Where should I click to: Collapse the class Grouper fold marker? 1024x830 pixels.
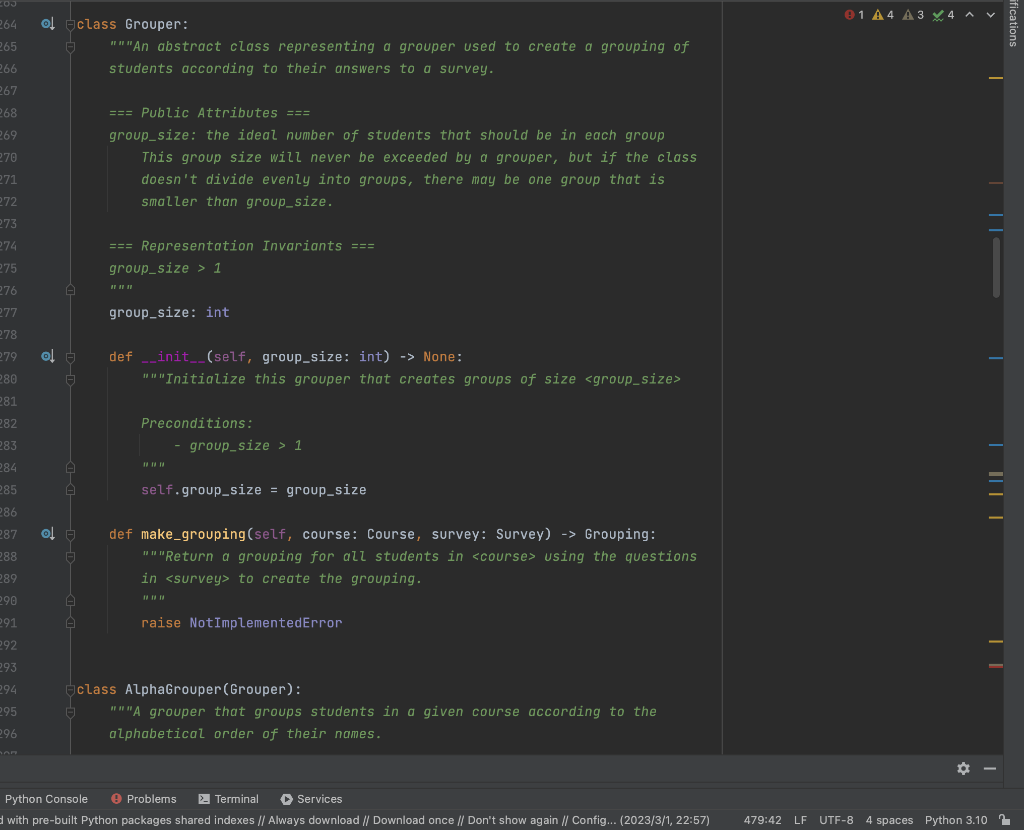71,25
